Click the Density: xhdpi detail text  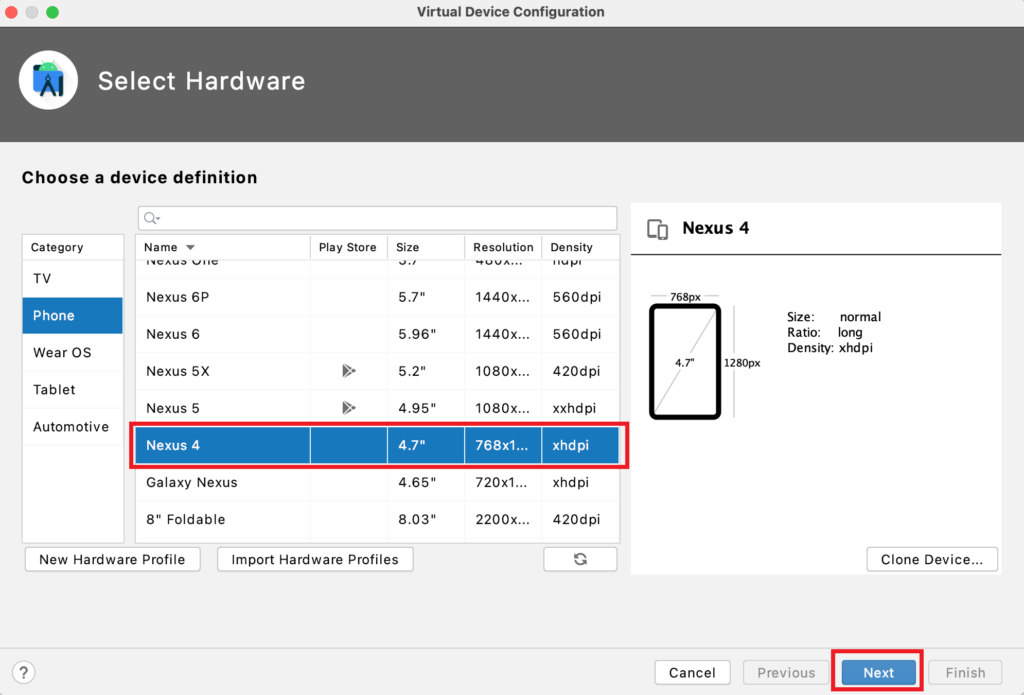[x=829, y=348]
